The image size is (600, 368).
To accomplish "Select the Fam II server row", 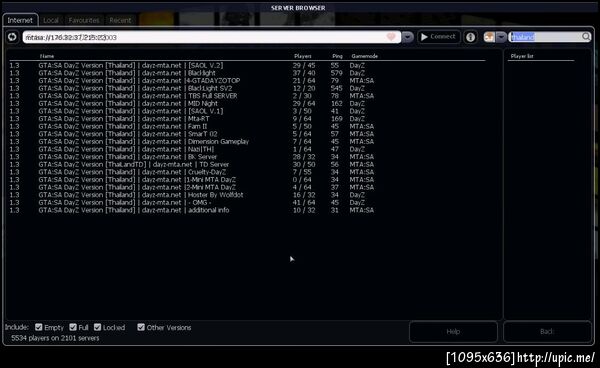I will [x=247, y=126].
